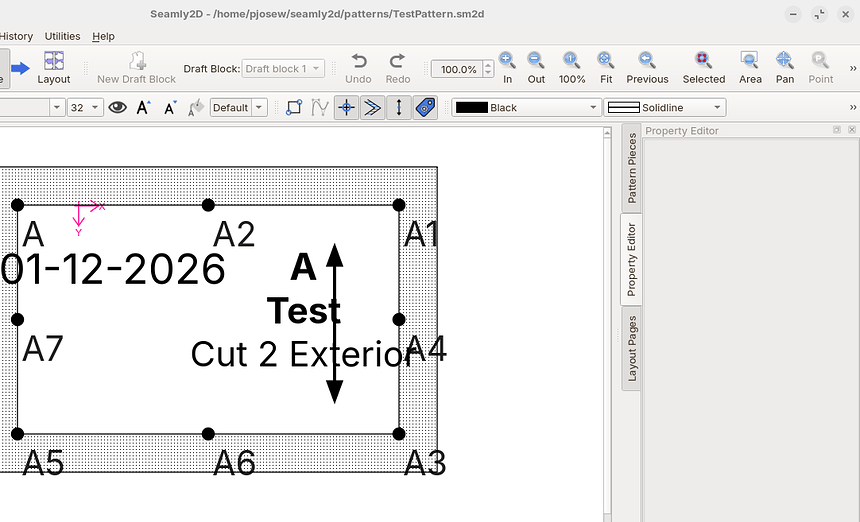Viewport: 860px width, 522px height.
Task: Toggle point name visibility eye icon
Action: (x=118, y=107)
